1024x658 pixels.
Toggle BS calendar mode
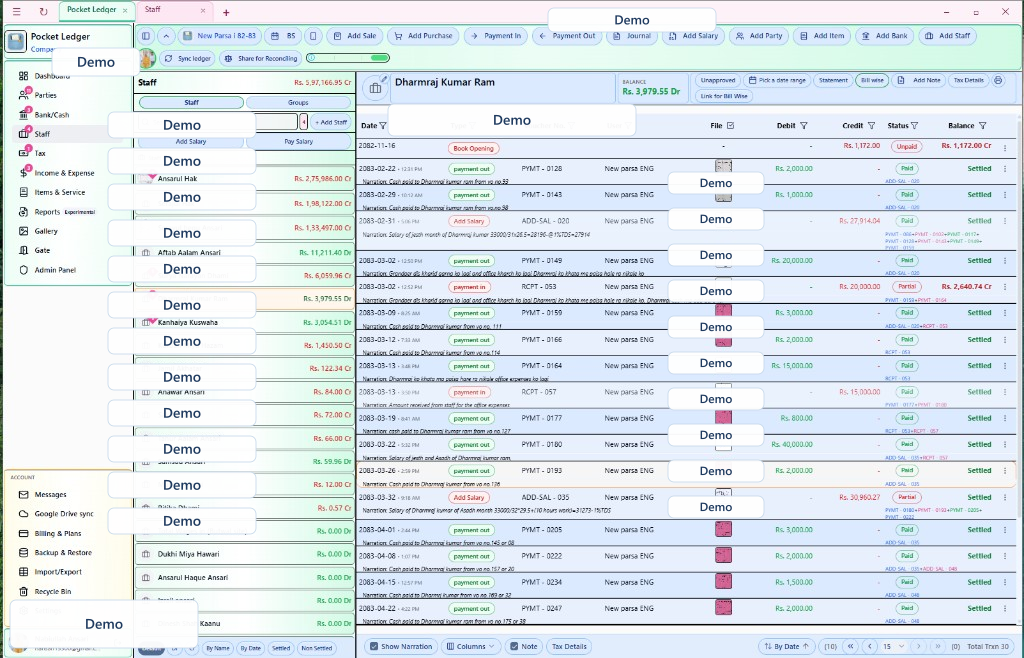pyautogui.click(x=285, y=36)
